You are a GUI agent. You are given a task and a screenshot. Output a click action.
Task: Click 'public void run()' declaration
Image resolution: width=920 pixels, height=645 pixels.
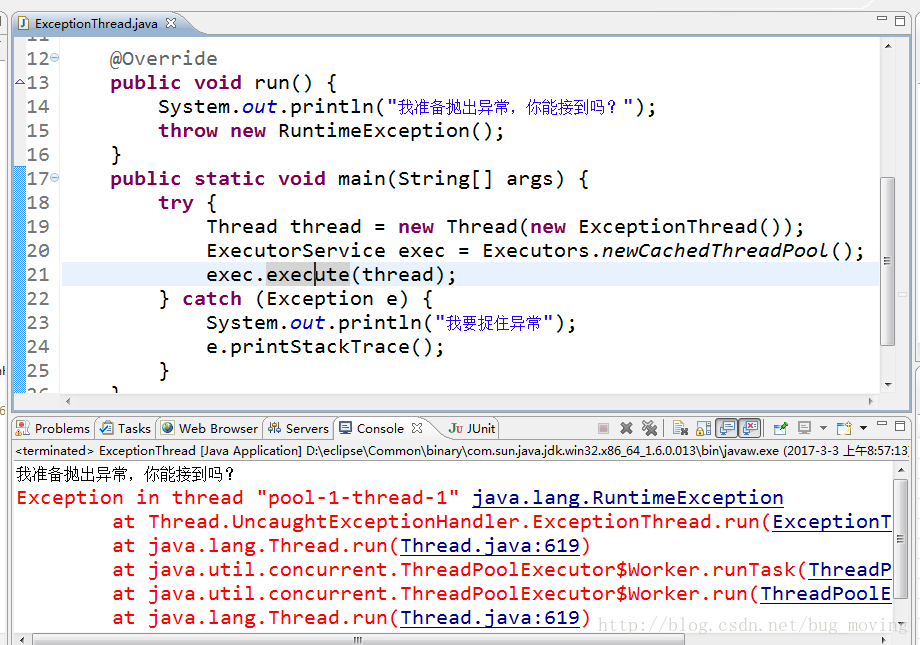tap(211, 83)
